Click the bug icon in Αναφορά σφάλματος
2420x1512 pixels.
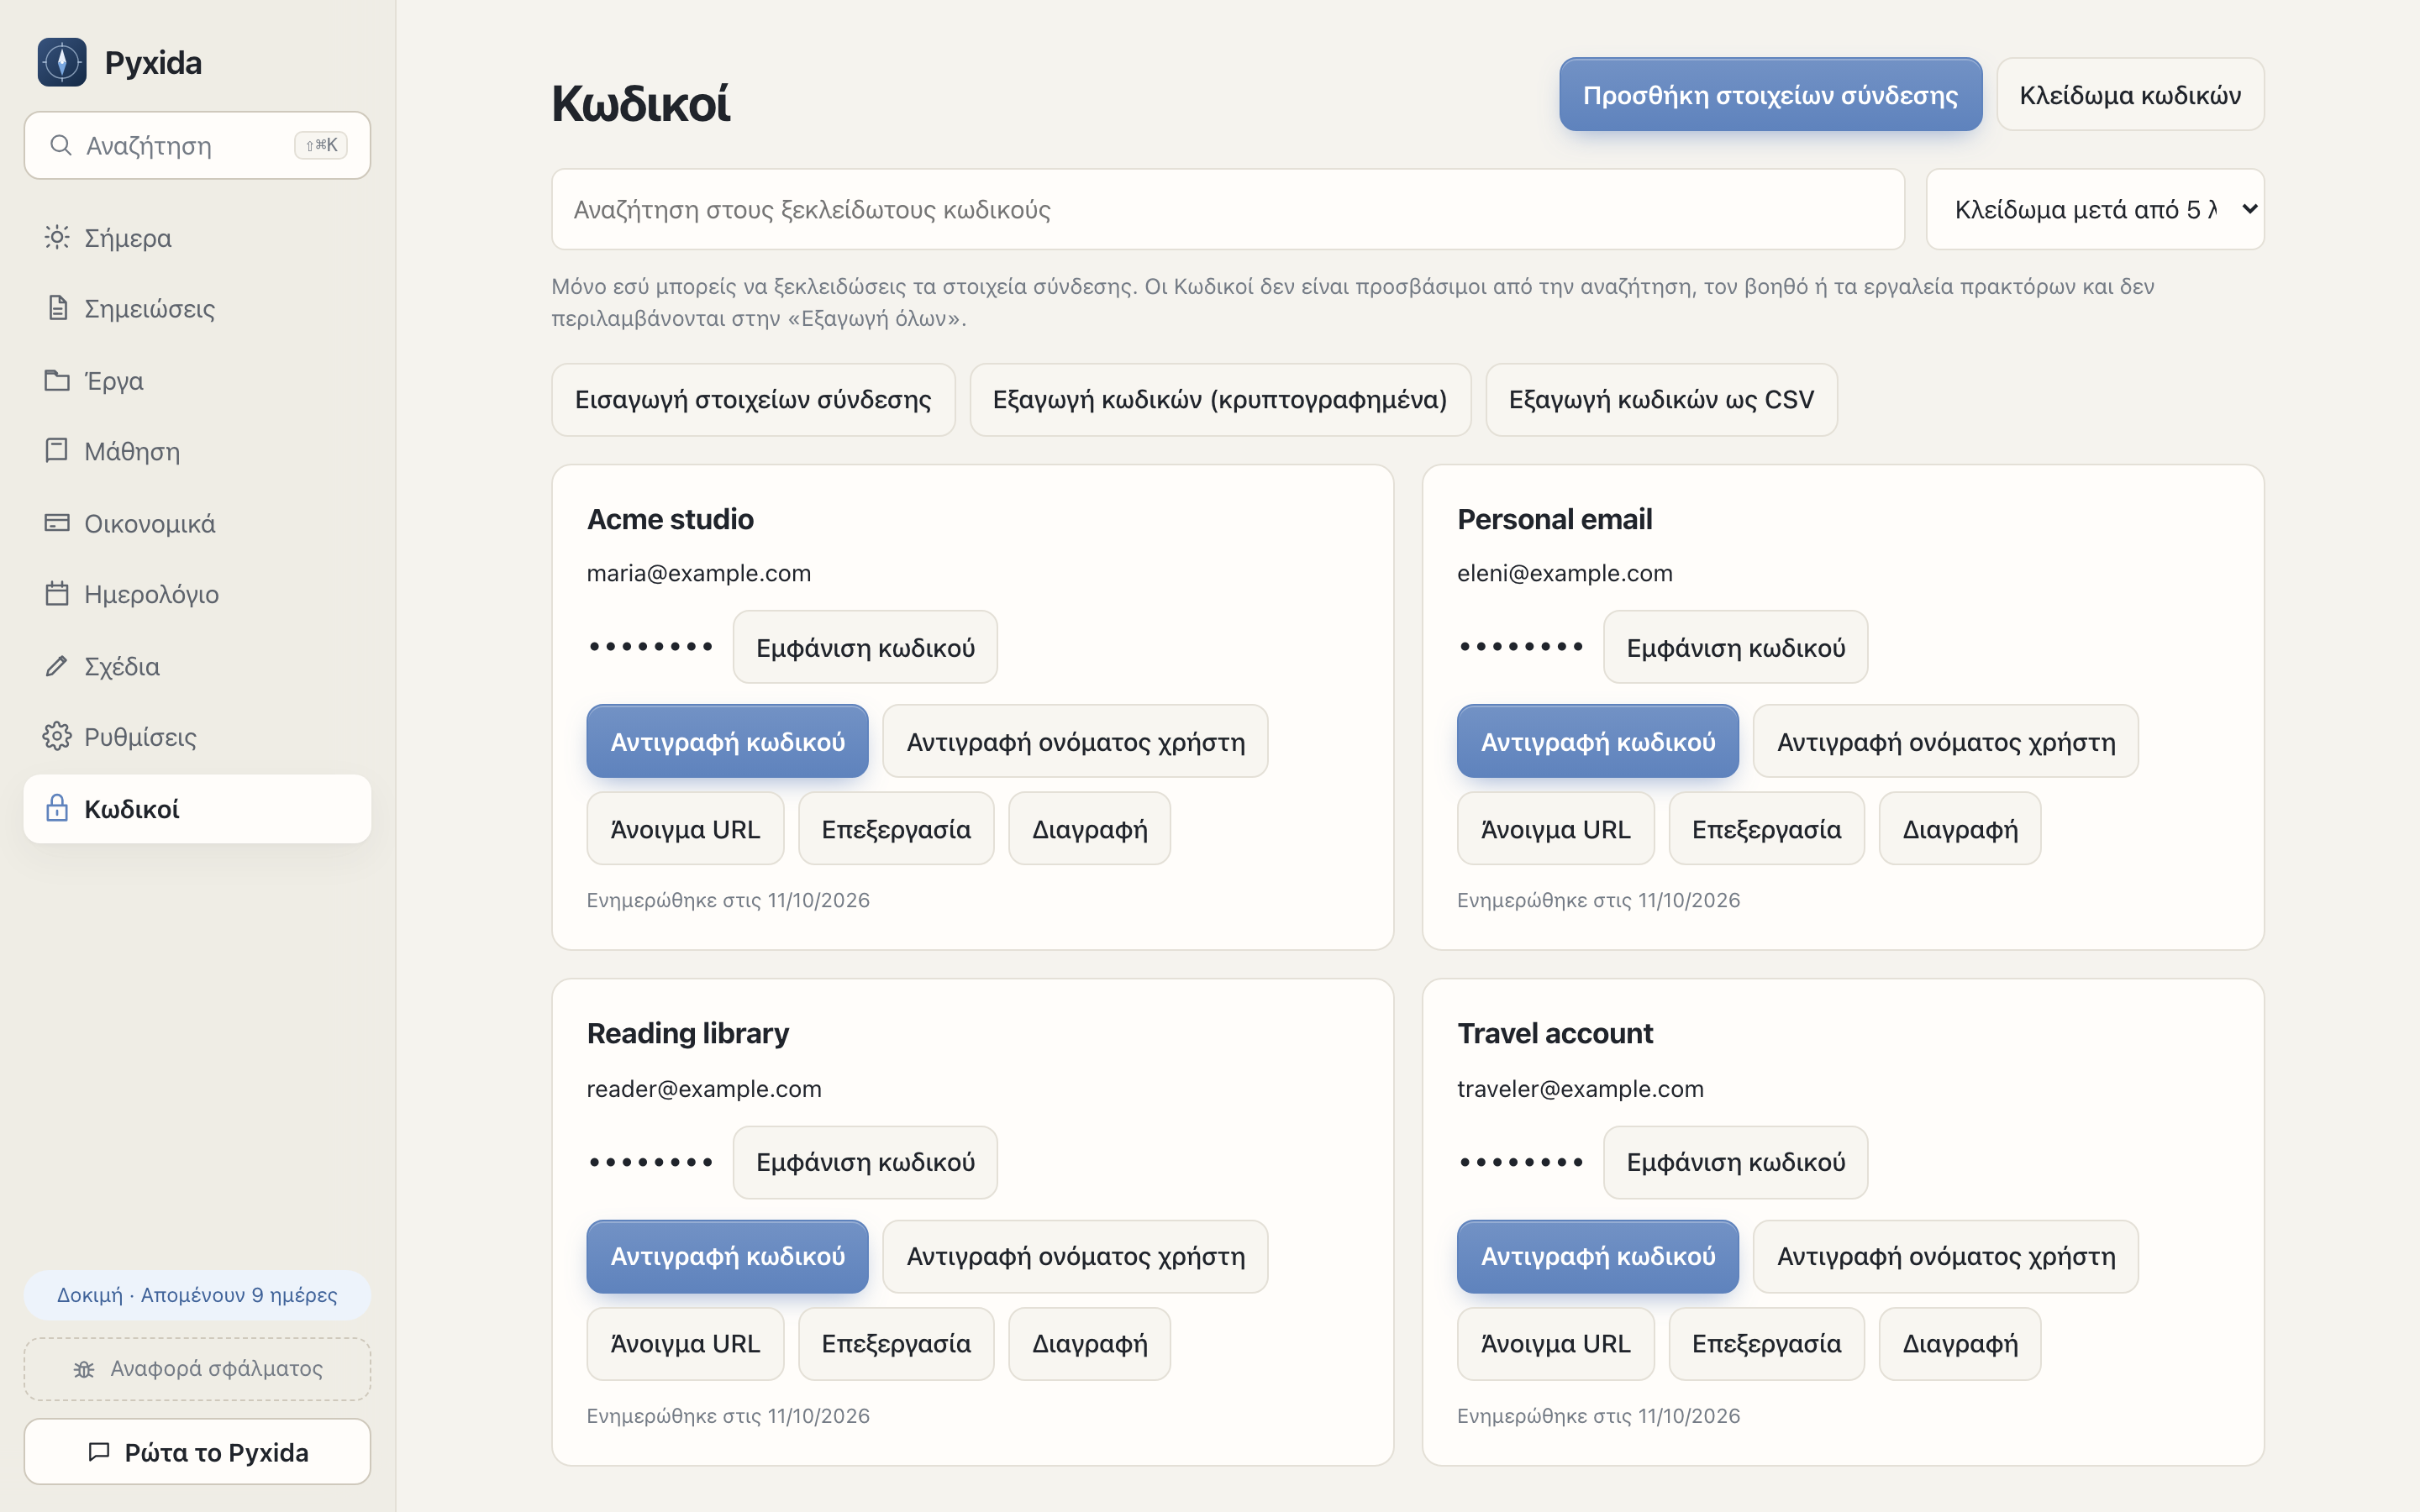pyautogui.click(x=84, y=1369)
